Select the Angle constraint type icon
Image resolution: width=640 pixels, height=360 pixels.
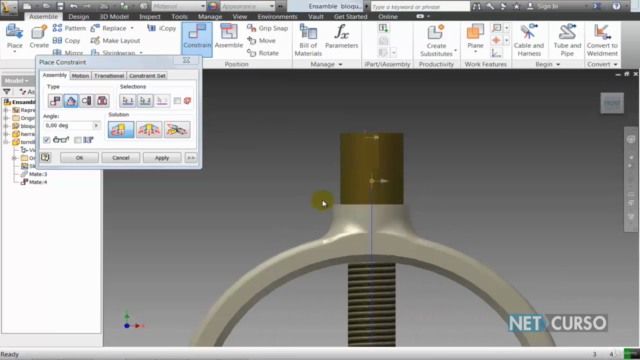click(x=71, y=100)
